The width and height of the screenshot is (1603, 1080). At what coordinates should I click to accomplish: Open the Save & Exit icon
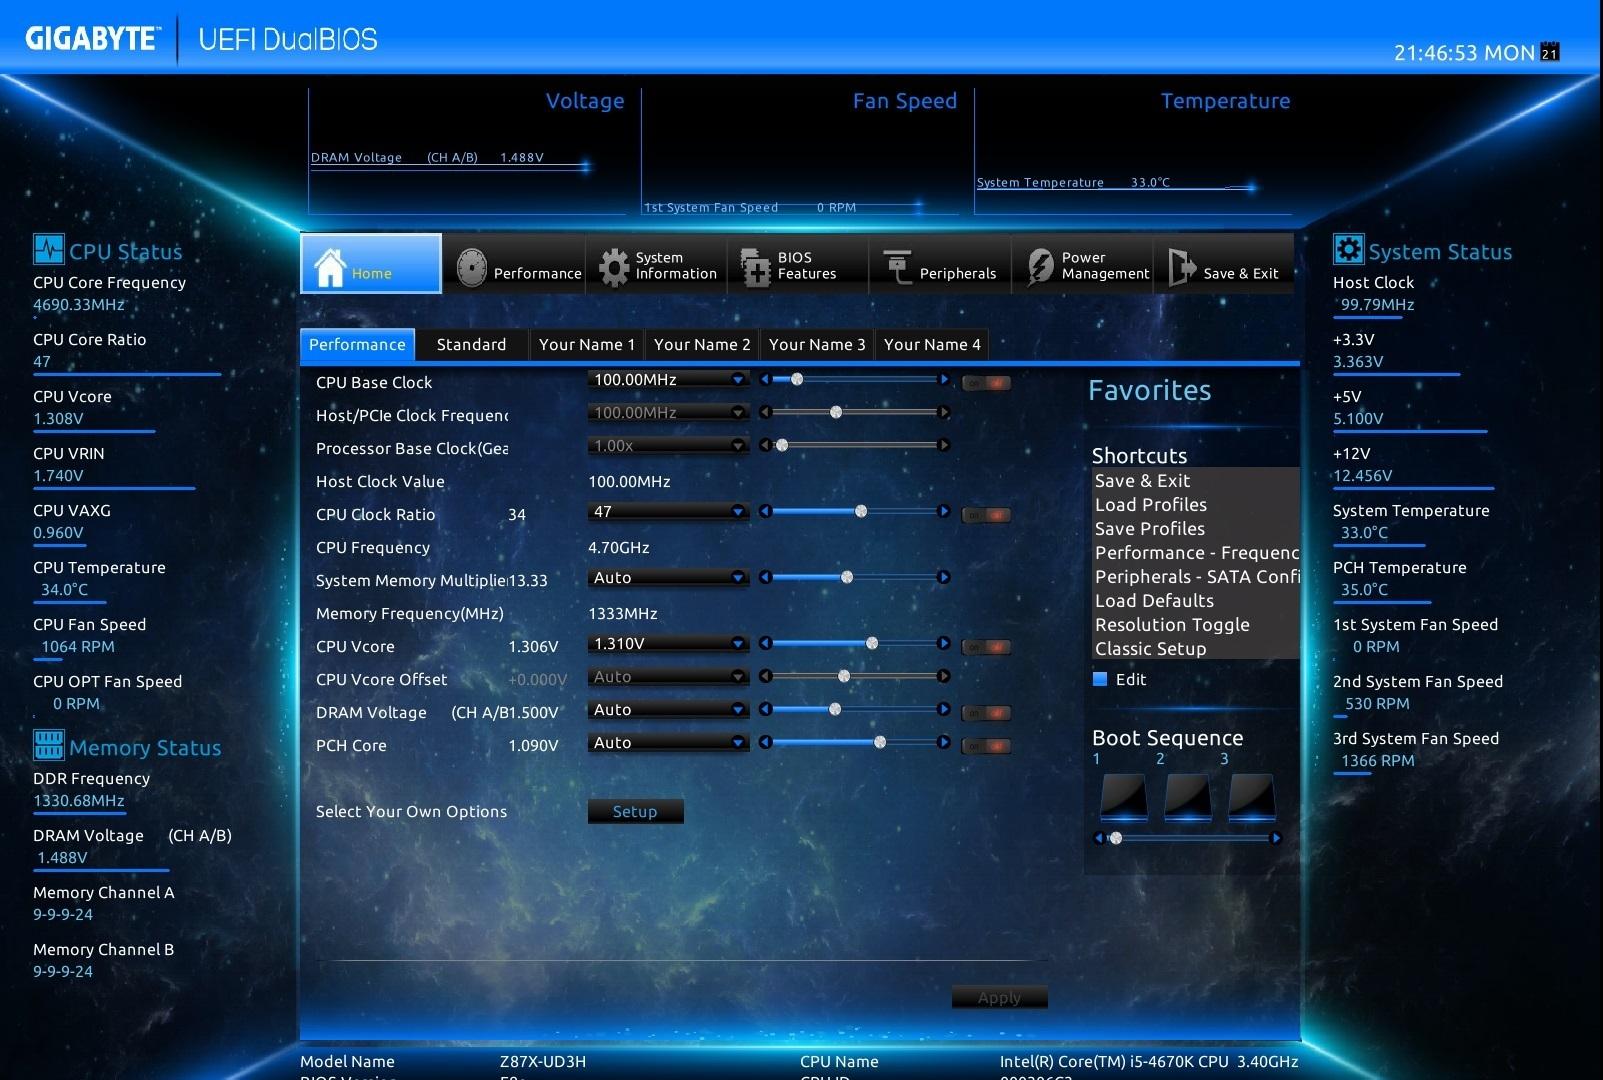tap(1181, 266)
